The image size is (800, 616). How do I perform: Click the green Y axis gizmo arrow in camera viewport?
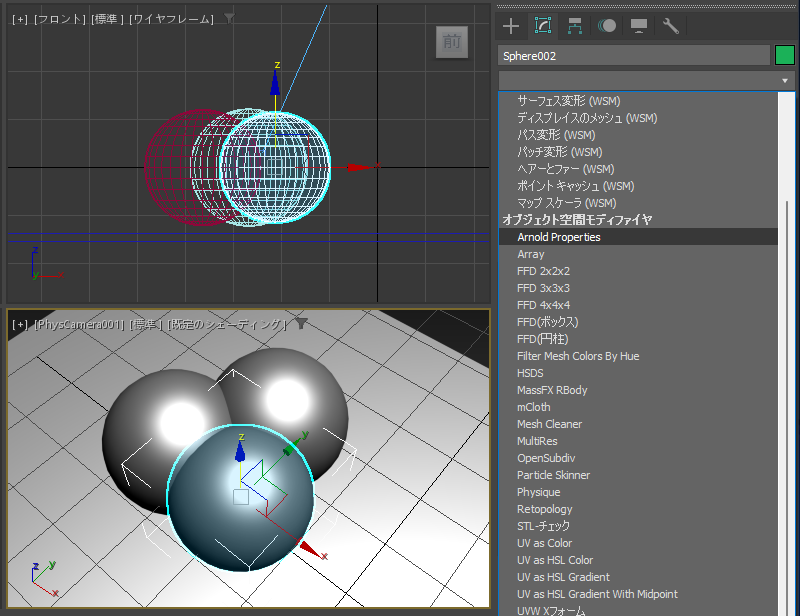tap(292, 446)
